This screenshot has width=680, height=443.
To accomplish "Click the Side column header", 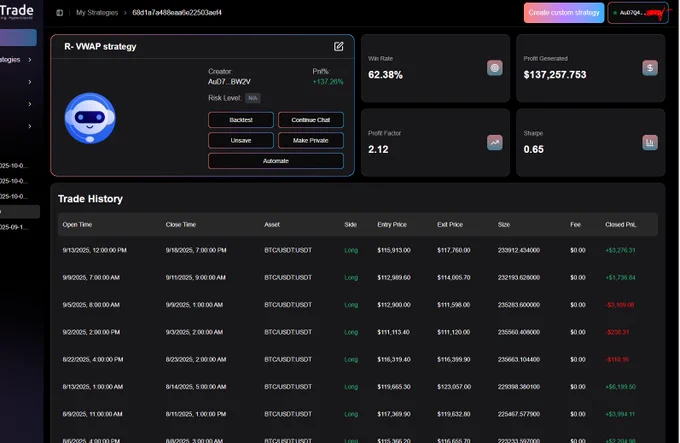I will pos(350,225).
